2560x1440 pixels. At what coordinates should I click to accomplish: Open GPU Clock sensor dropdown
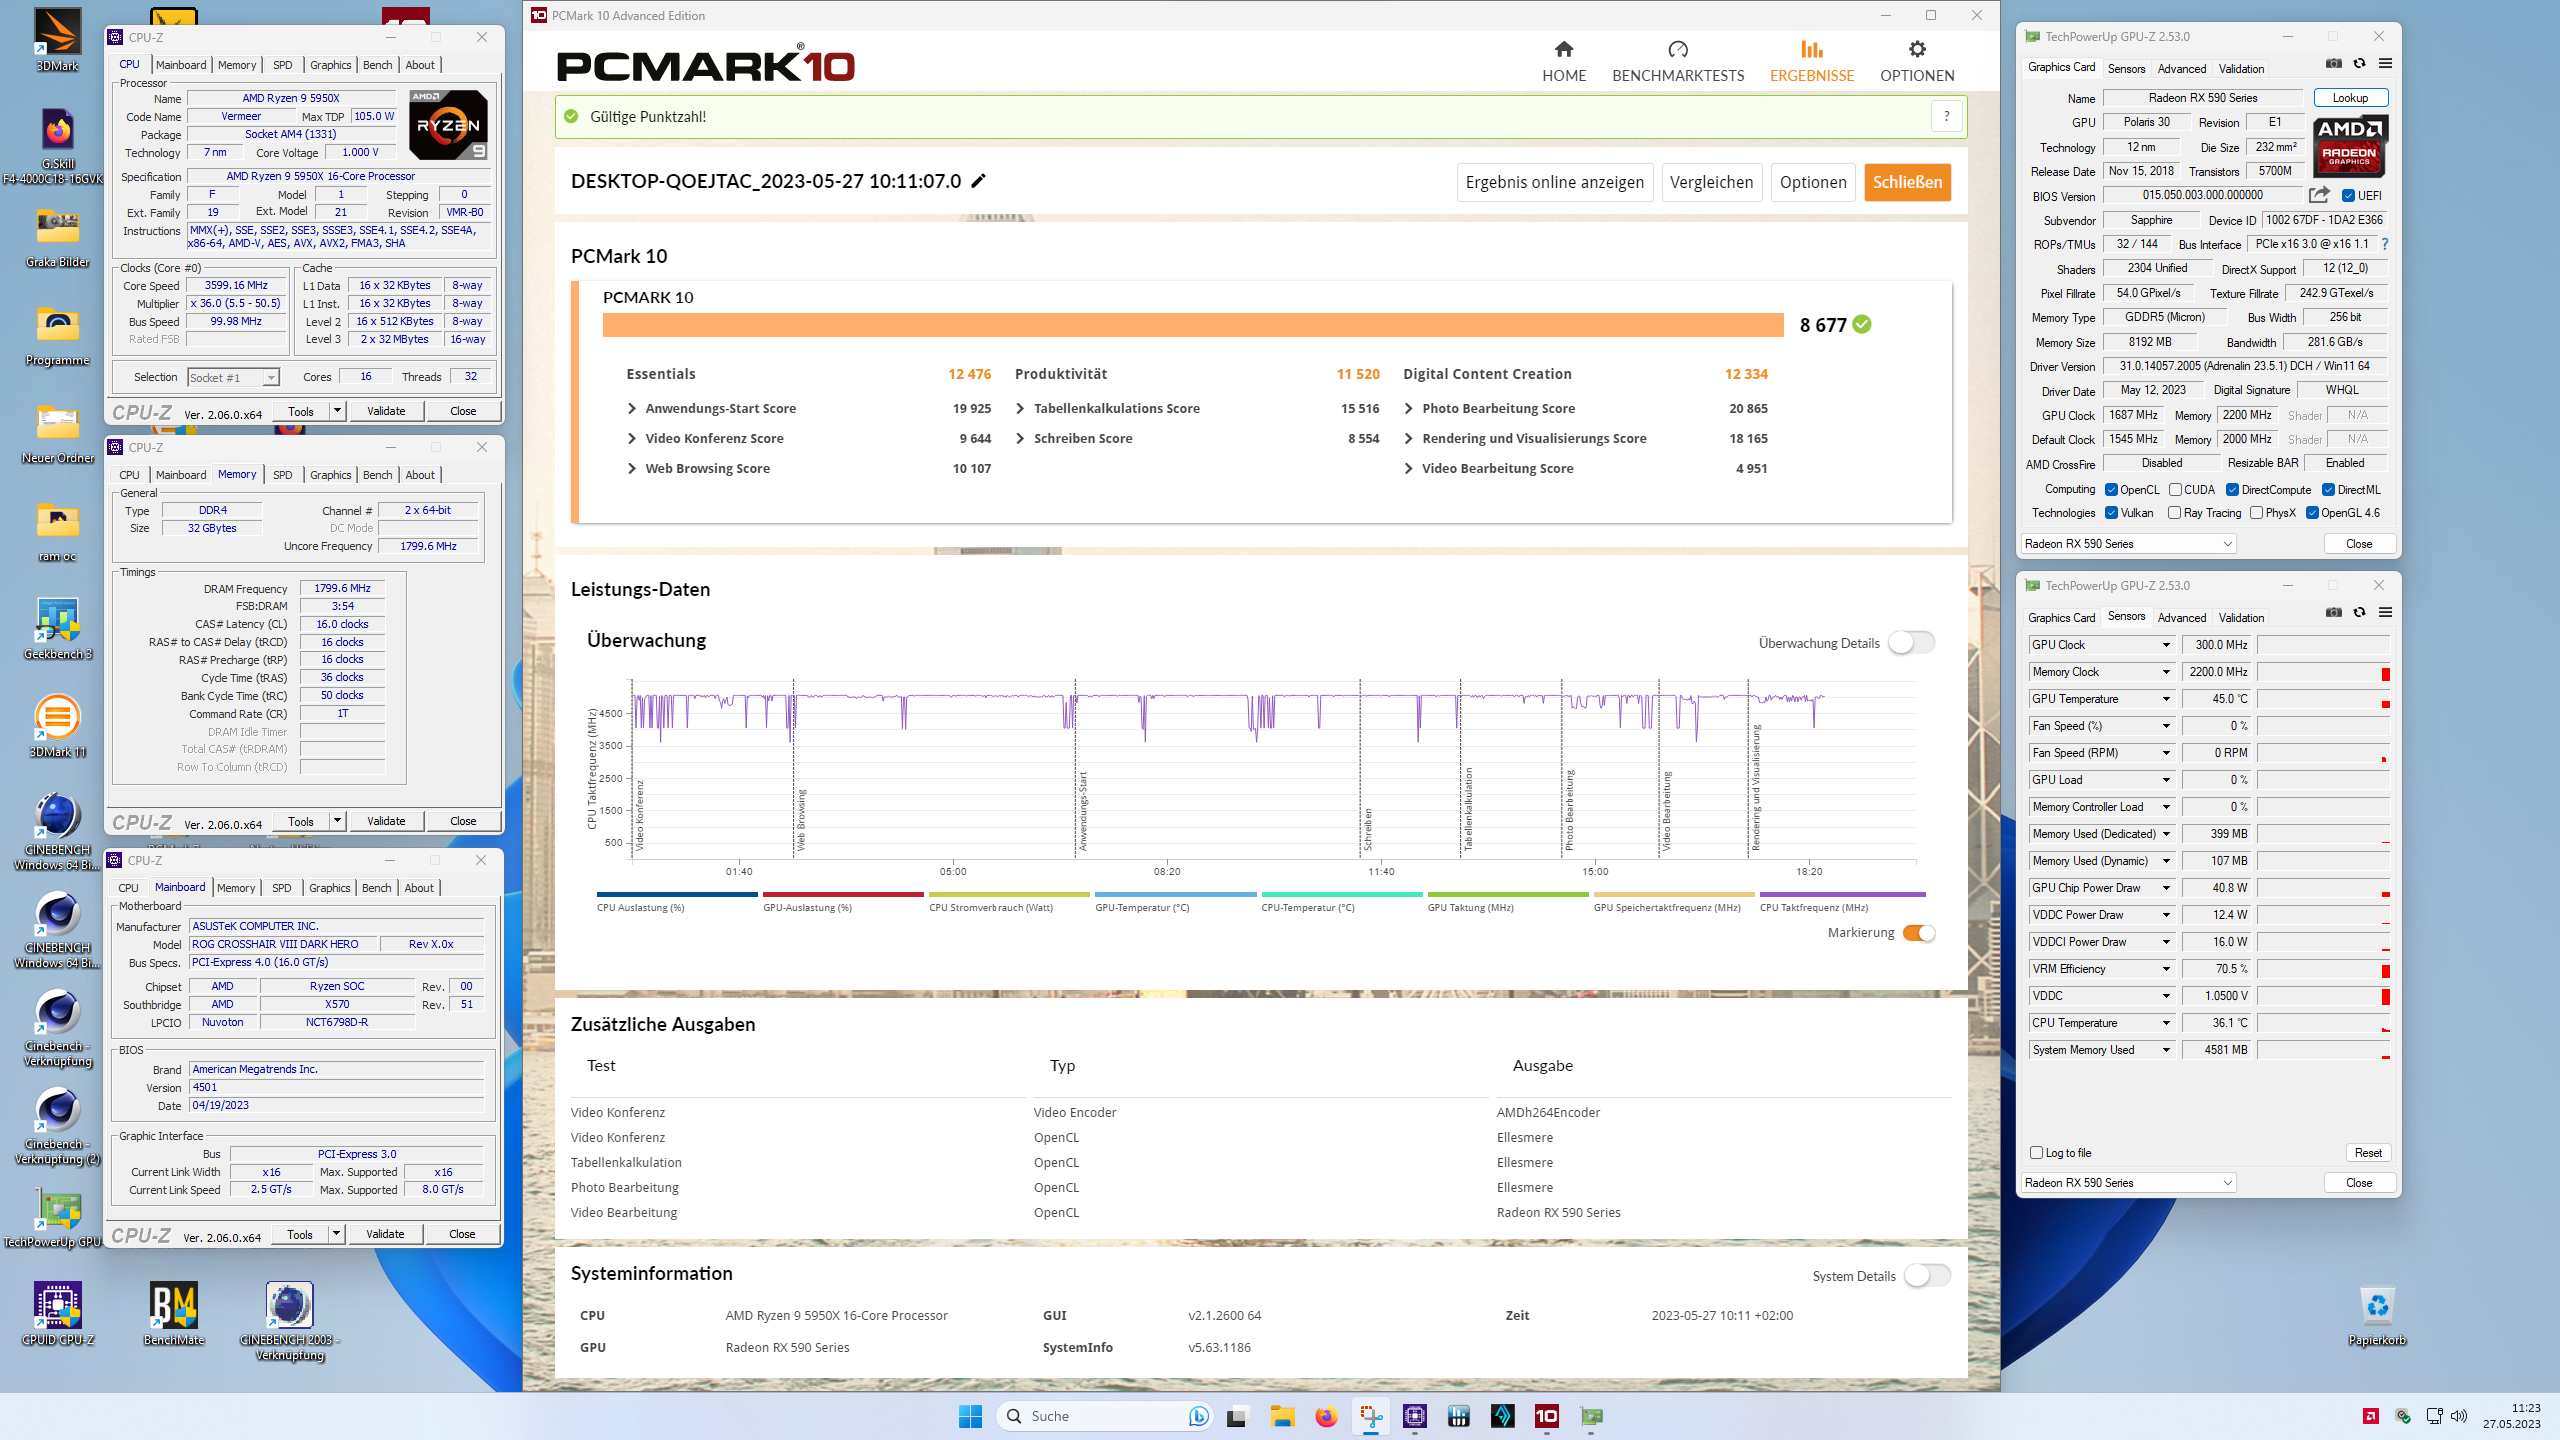2166,645
